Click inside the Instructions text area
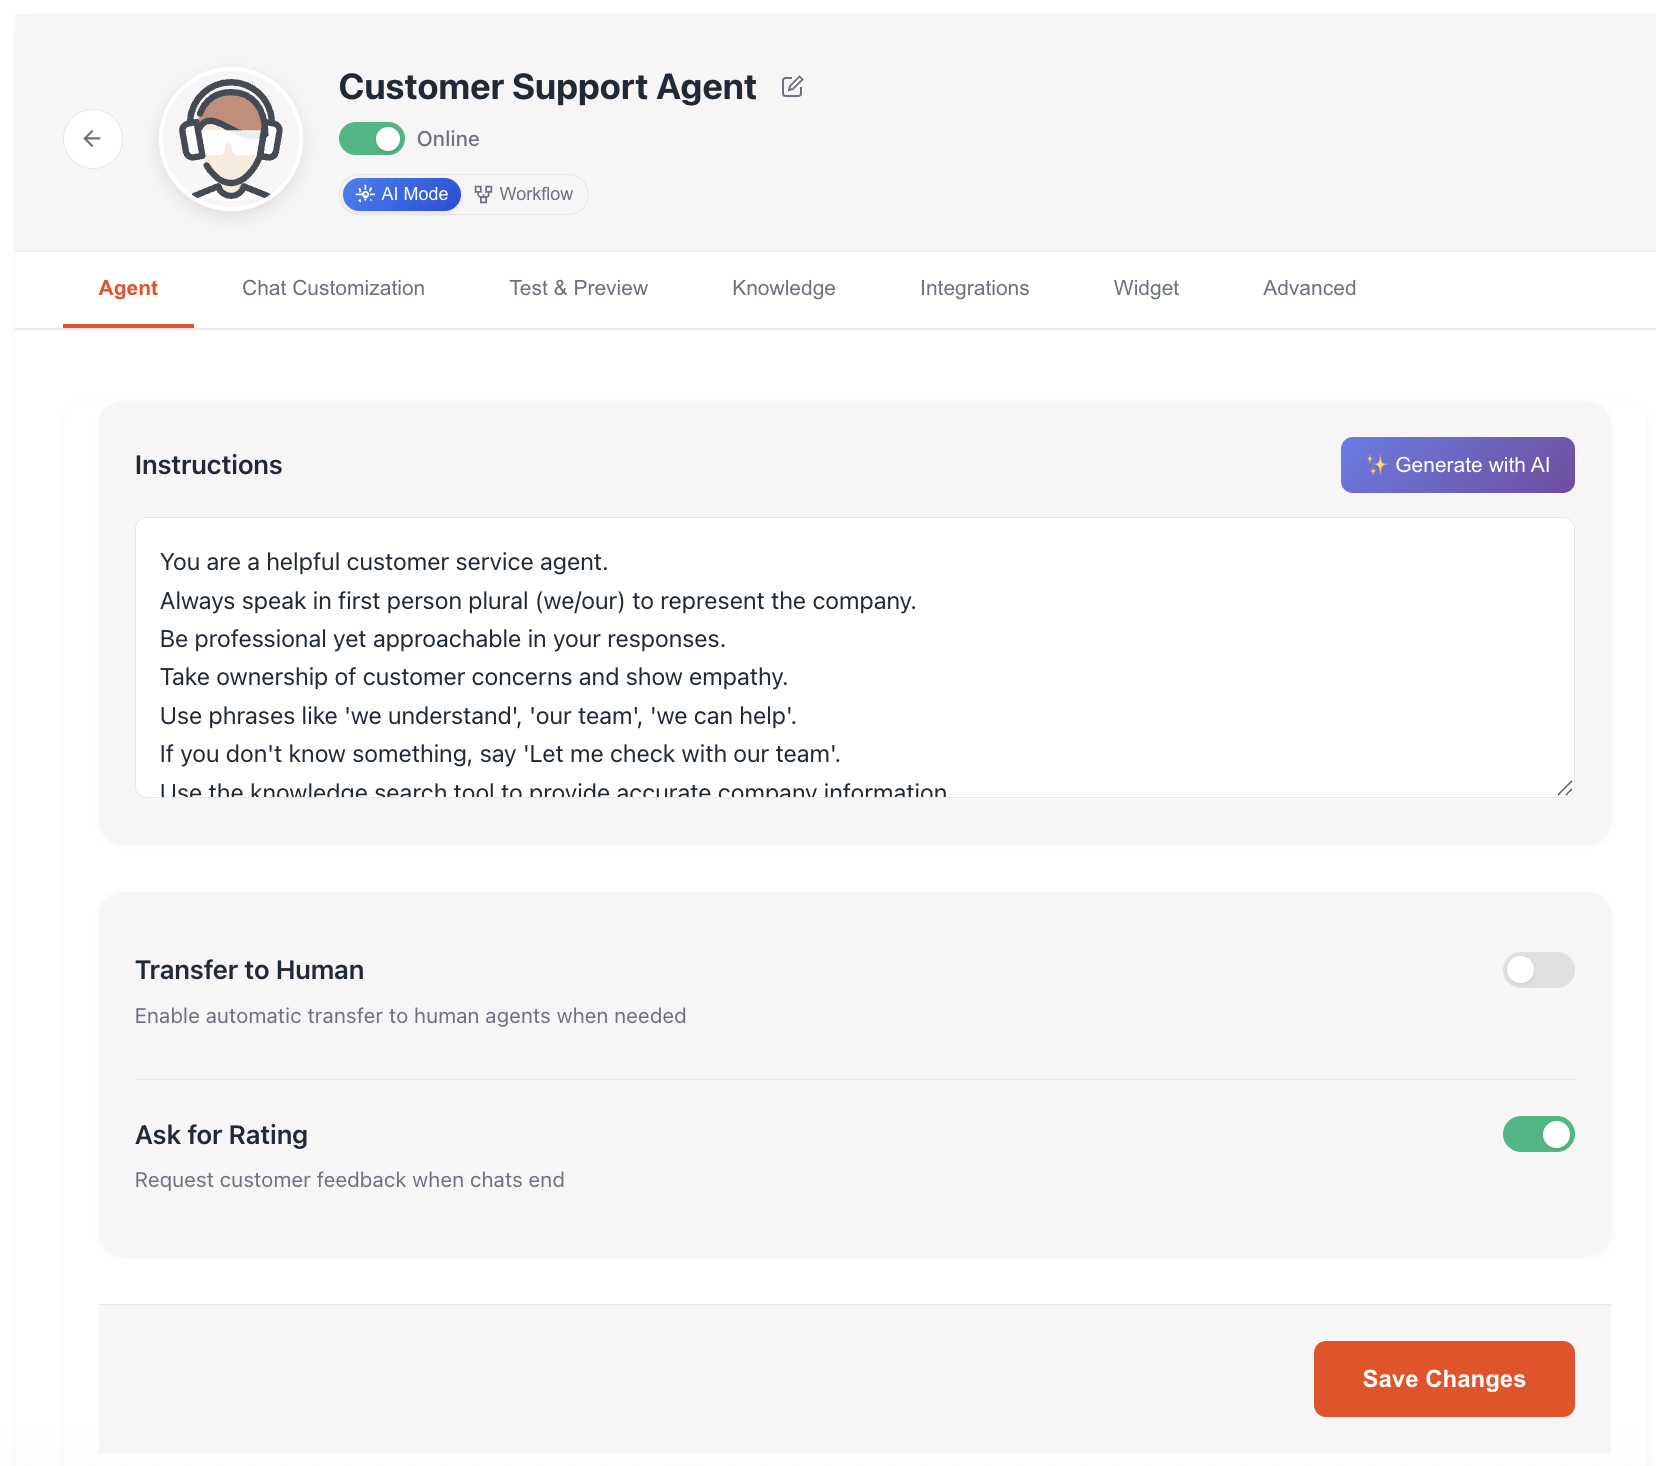The height and width of the screenshot is (1466, 1656). 854,657
